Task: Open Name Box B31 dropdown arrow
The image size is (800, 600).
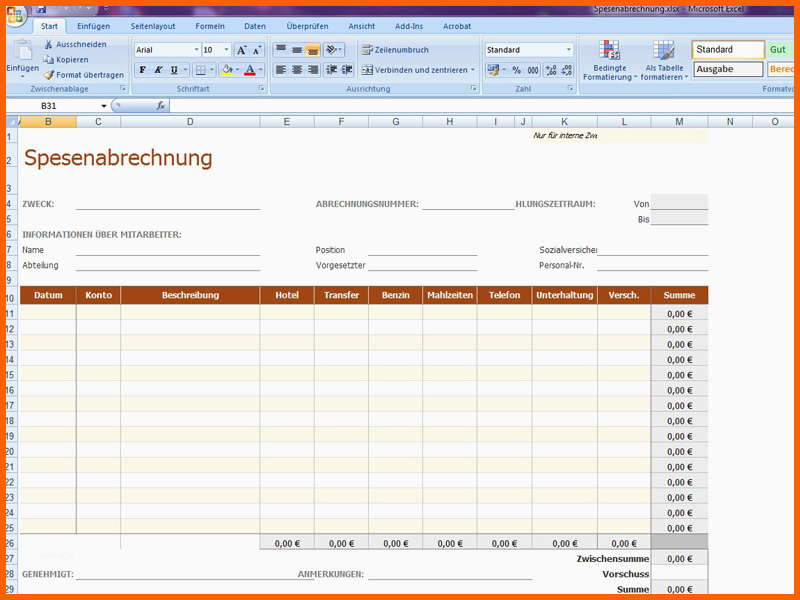Action: pyautogui.click(x=104, y=106)
